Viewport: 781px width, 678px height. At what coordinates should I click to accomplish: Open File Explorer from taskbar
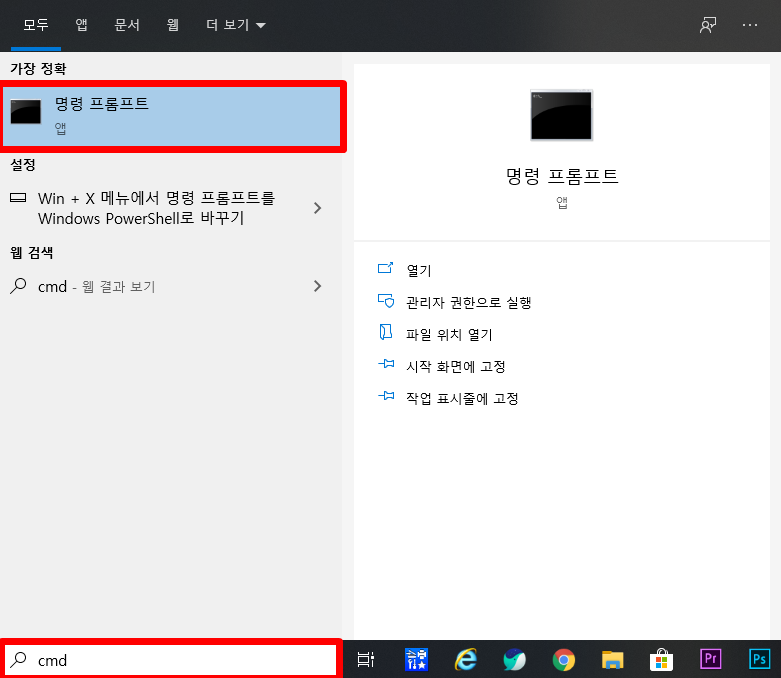(x=612, y=660)
